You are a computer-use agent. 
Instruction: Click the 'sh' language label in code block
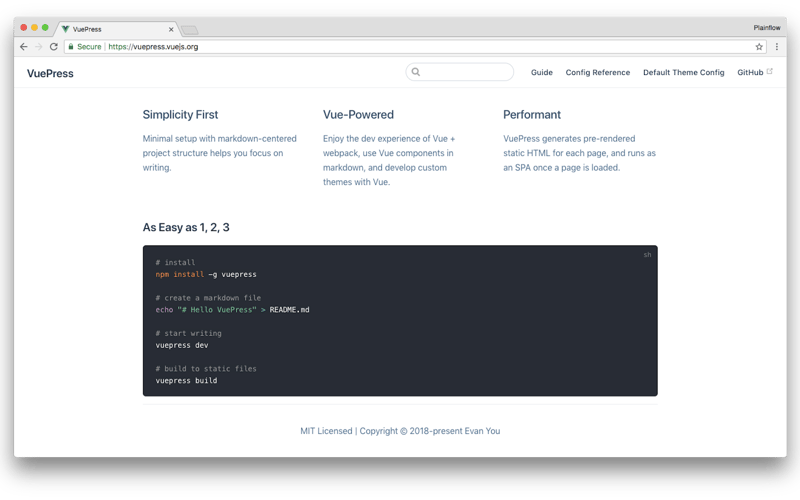tap(647, 255)
